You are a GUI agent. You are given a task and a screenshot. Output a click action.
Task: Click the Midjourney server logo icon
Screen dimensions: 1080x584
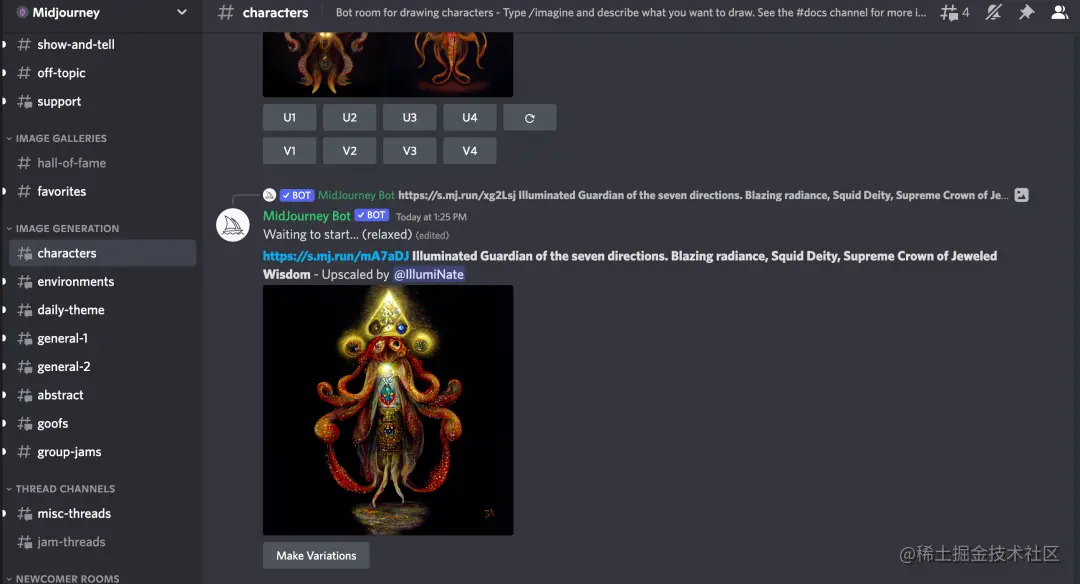22,12
